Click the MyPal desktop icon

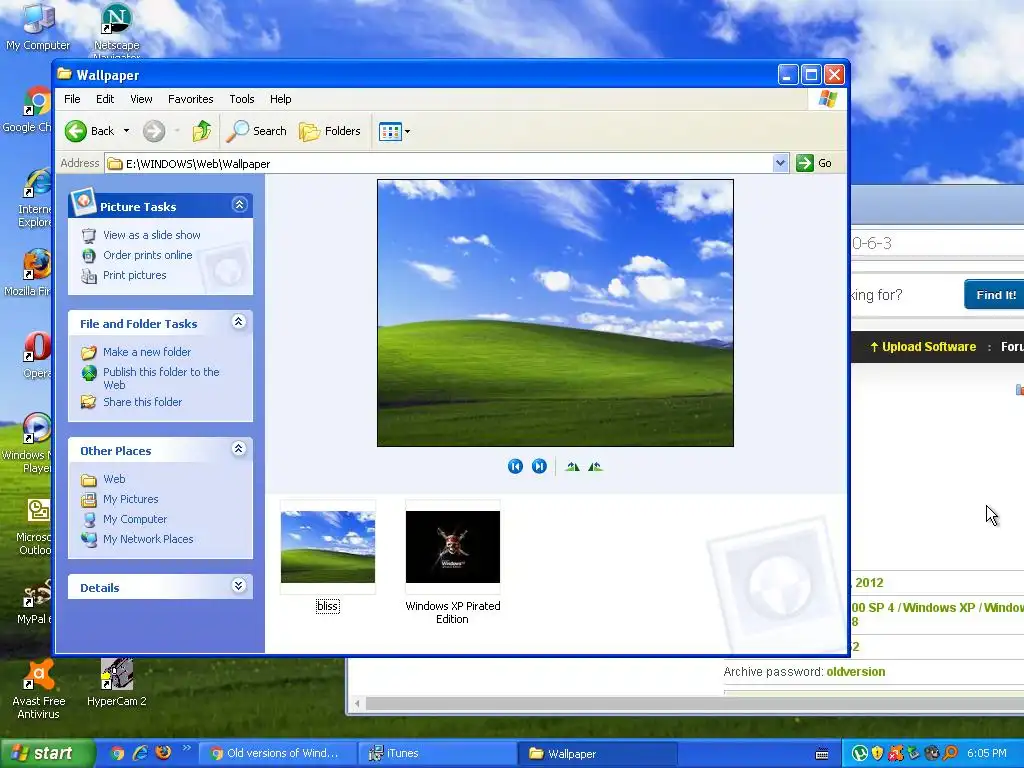click(34, 601)
